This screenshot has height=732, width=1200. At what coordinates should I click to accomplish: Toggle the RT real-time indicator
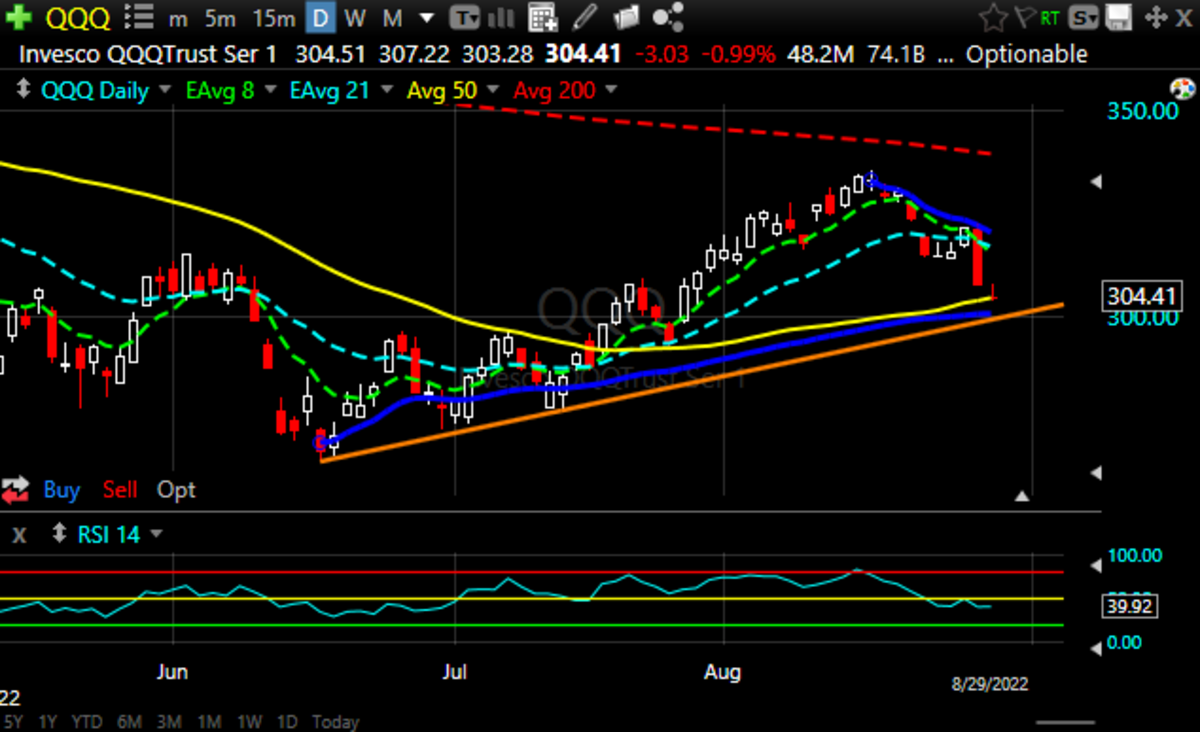point(1050,17)
